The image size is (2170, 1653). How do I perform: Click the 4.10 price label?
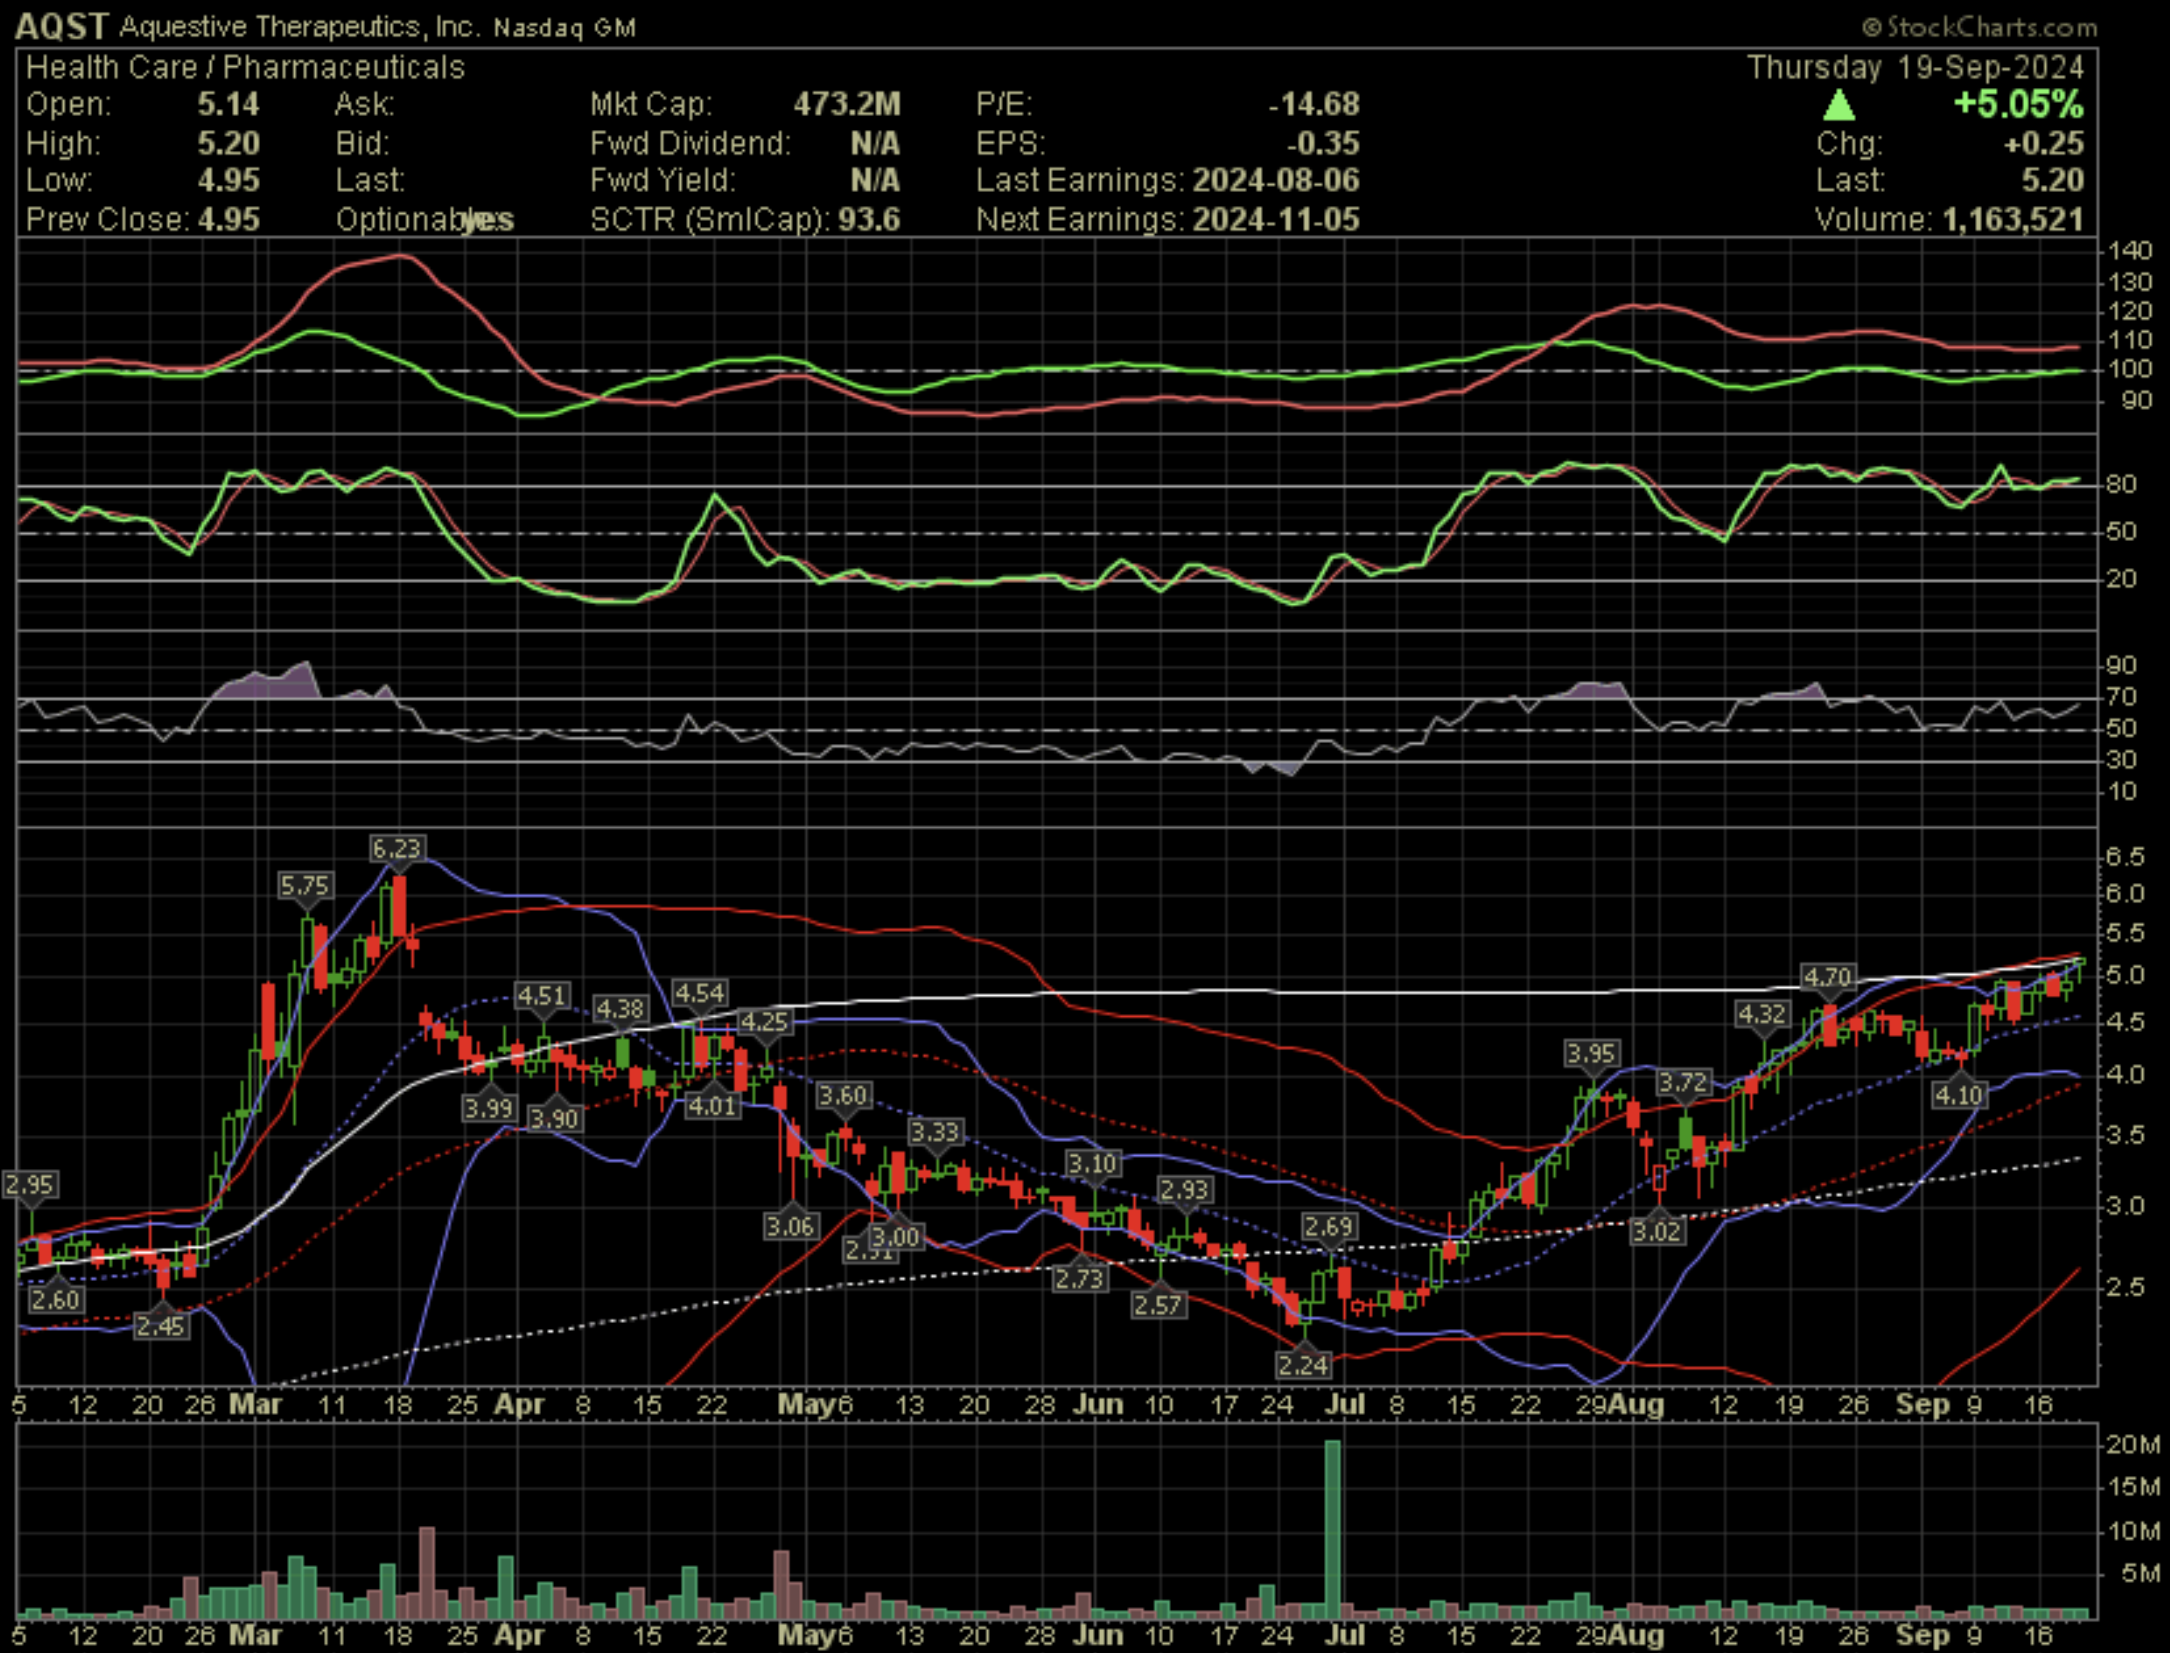pos(1958,1095)
